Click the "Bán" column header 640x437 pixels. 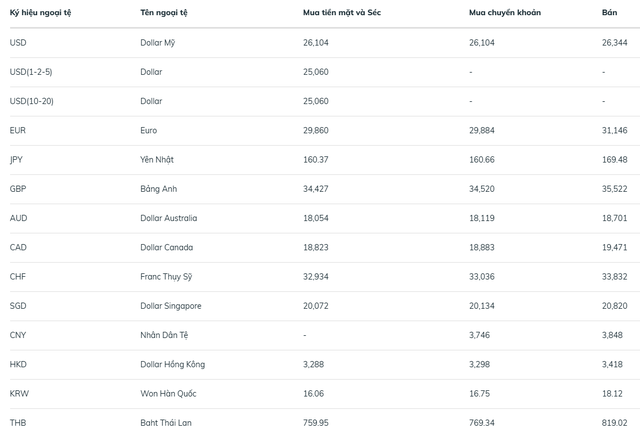609,12
